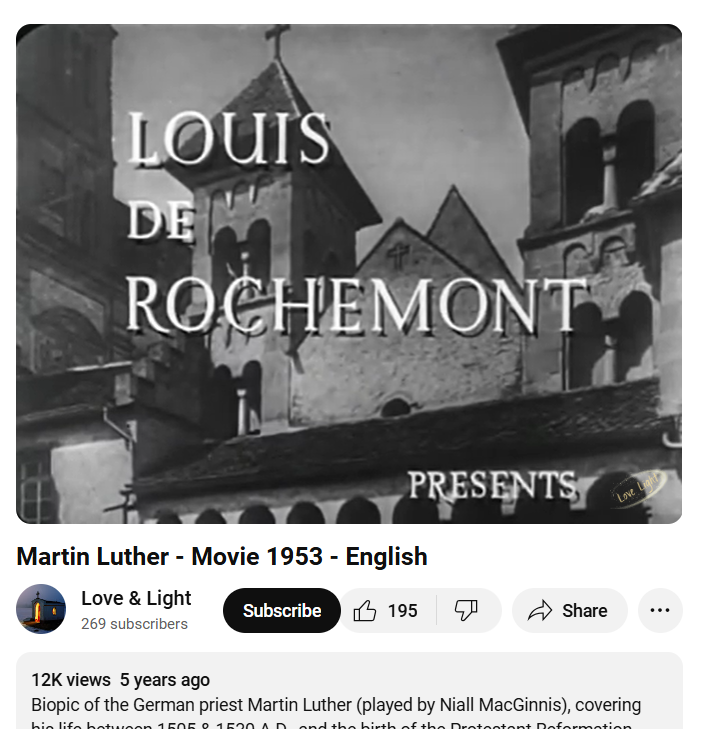Select the Martin Luther video title
Screen dimensions: 701x729
pyautogui.click(x=222, y=557)
